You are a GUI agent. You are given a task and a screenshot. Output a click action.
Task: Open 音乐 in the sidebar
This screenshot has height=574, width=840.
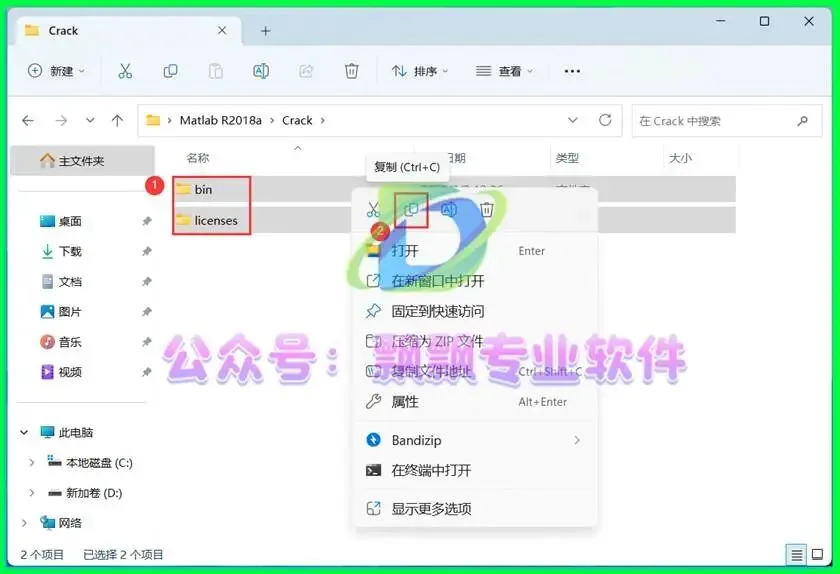[x=70, y=342]
